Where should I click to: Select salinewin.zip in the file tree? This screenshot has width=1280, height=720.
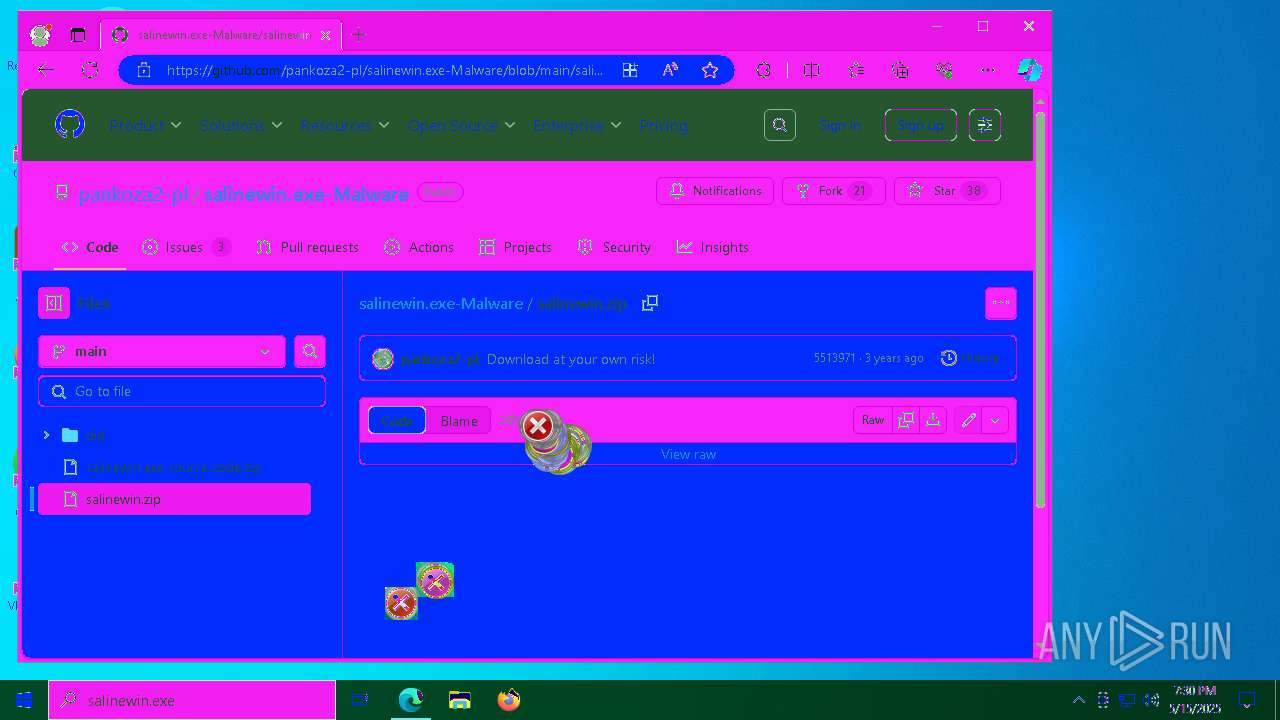(x=174, y=499)
